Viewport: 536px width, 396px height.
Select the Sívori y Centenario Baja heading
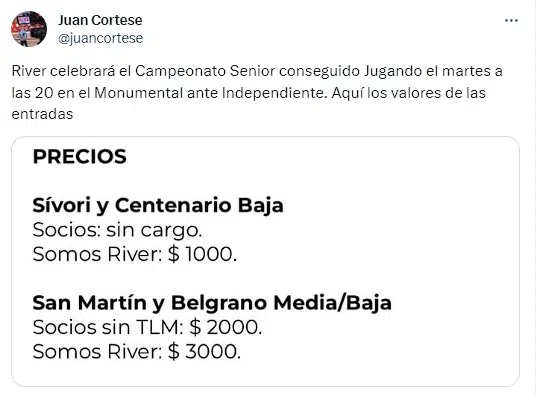(x=158, y=206)
